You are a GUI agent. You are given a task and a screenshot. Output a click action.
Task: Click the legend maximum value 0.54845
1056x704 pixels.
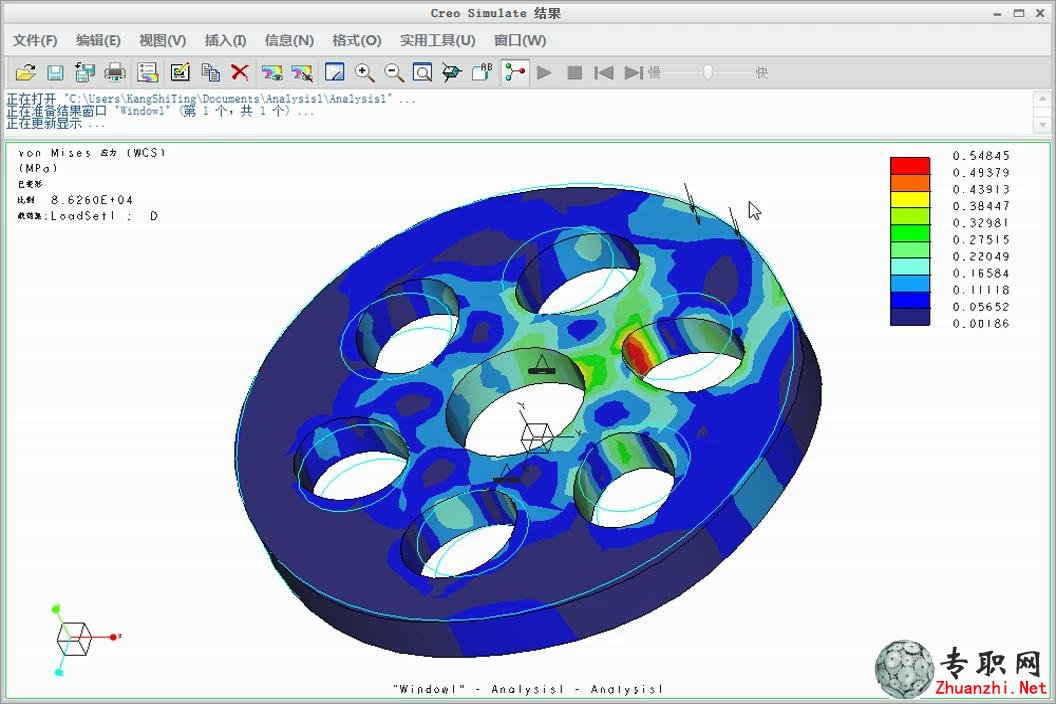(x=981, y=156)
